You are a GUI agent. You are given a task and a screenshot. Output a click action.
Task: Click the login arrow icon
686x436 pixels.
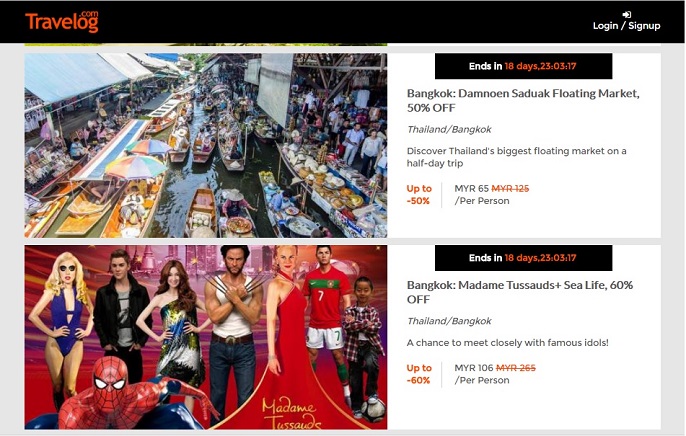tap(626, 14)
